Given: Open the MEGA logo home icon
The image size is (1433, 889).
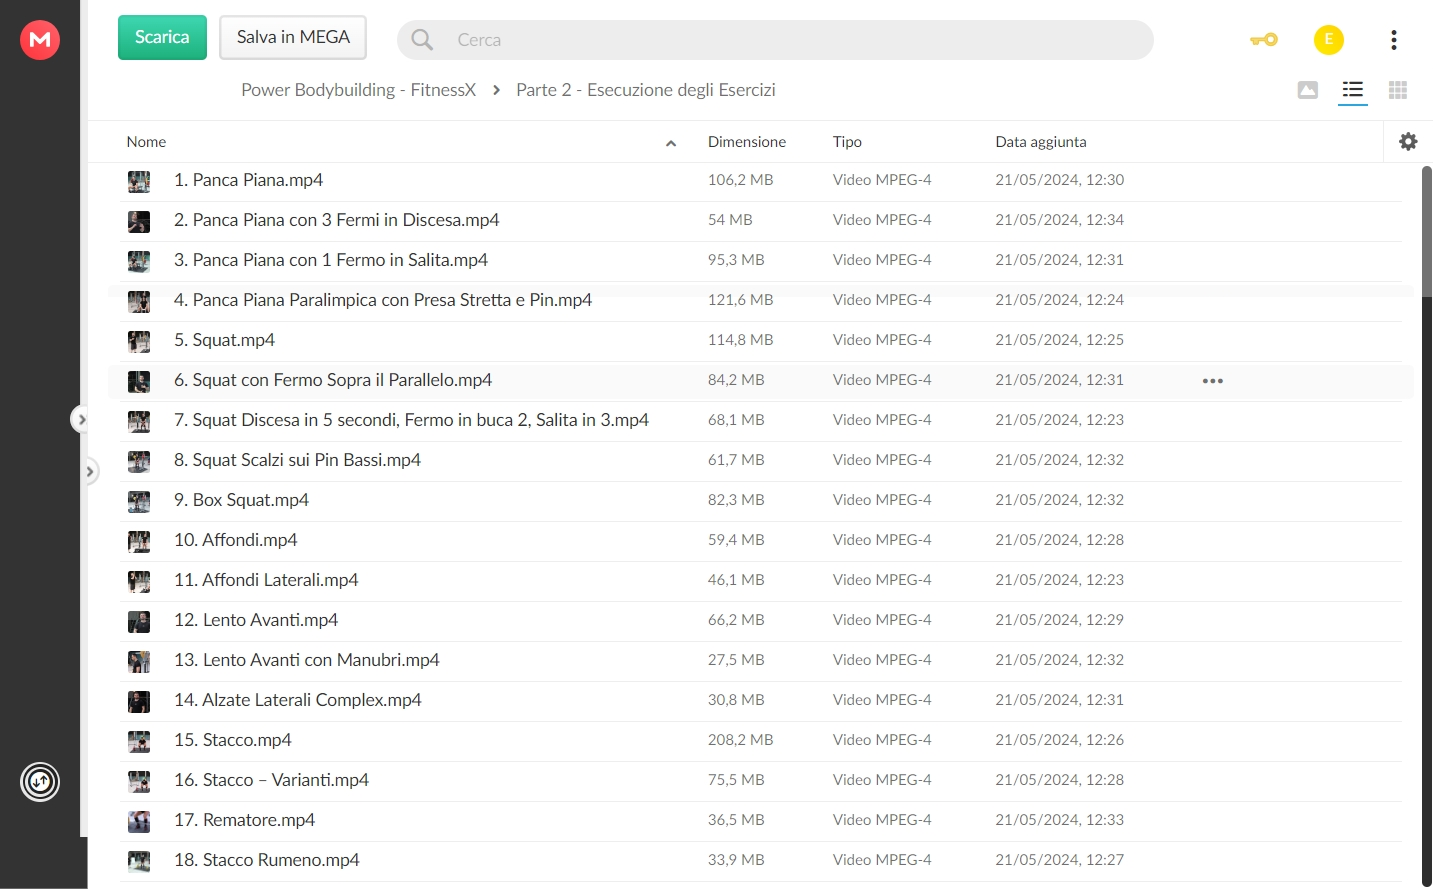Looking at the screenshot, I should 40,40.
